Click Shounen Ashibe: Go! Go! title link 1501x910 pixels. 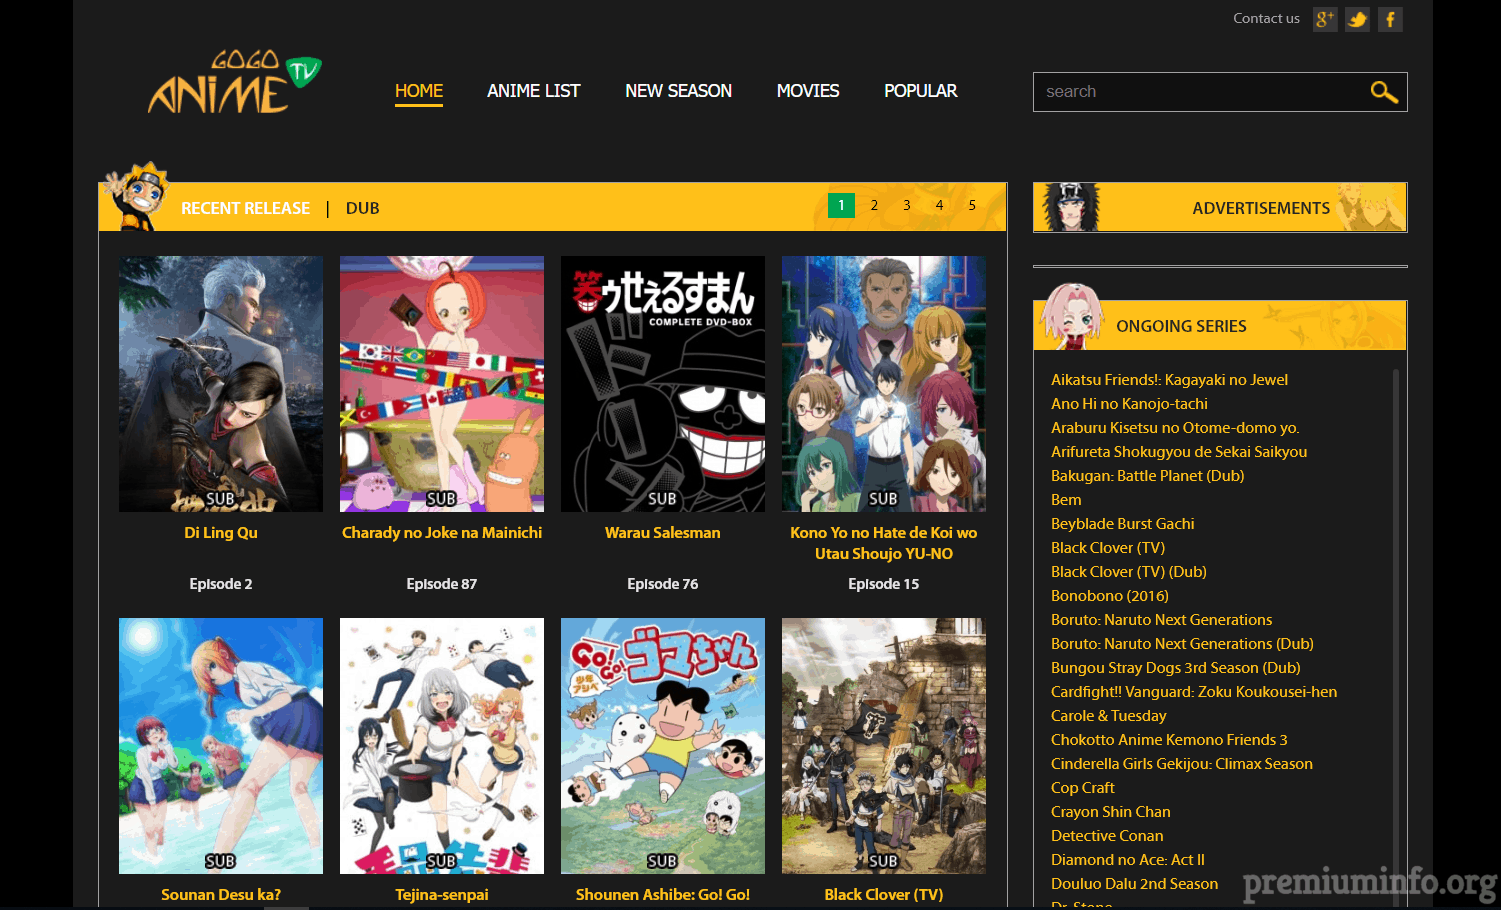click(x=663, y=895)
